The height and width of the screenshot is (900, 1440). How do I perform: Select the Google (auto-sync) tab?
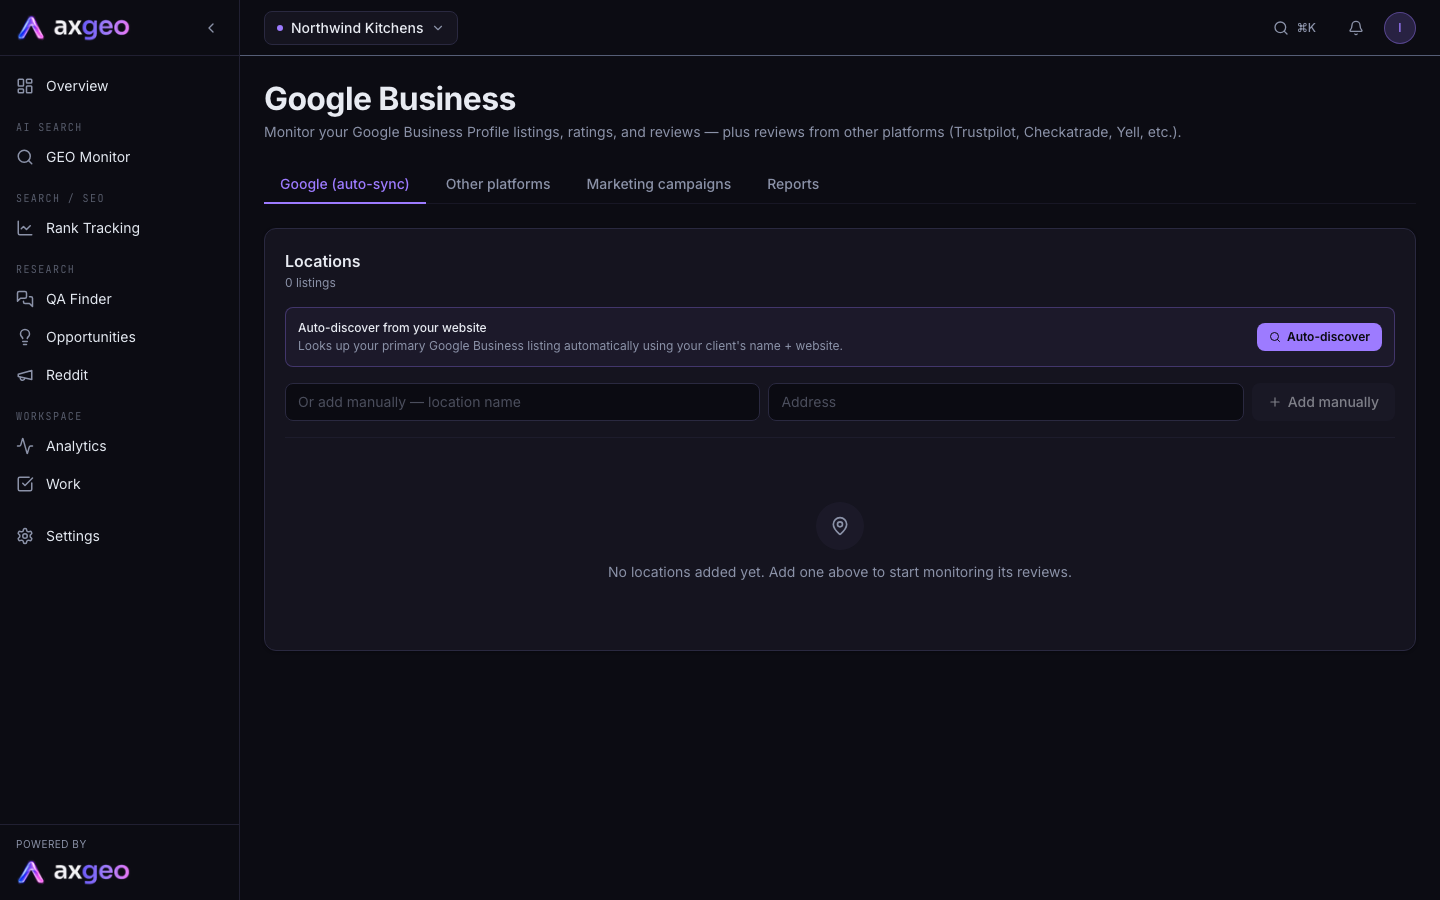345,184
